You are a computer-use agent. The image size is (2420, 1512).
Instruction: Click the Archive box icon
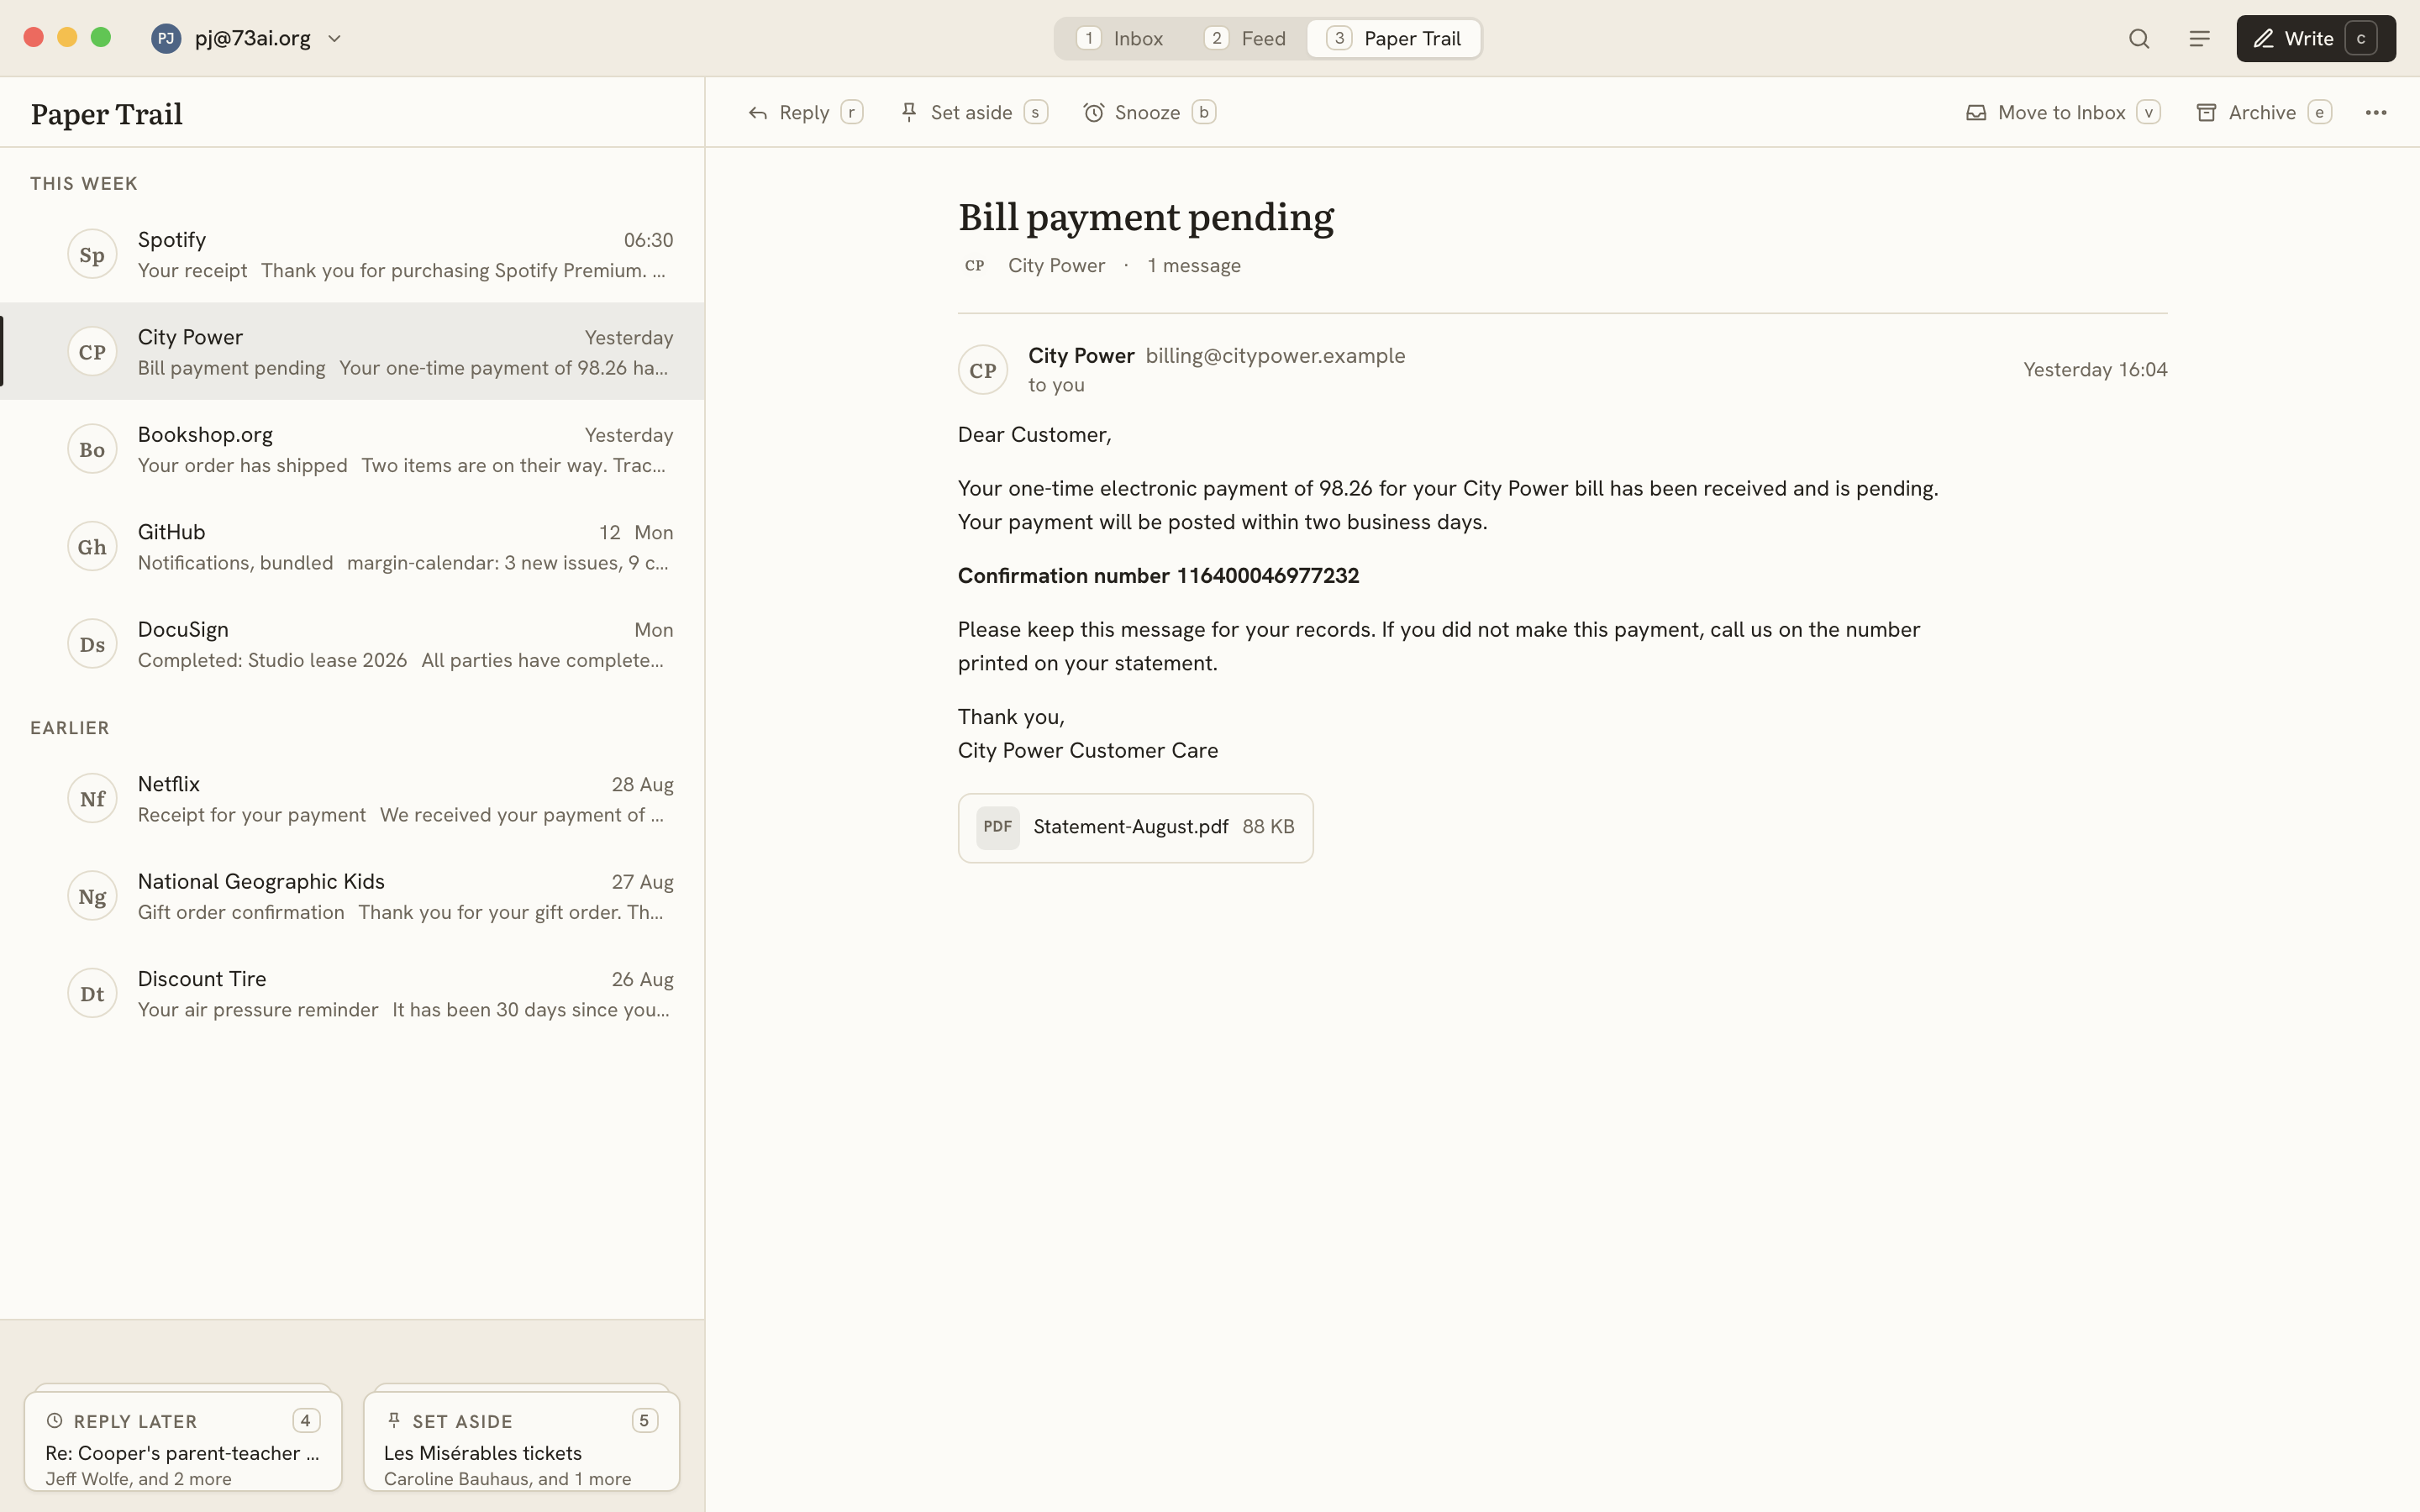(2206, 113)
